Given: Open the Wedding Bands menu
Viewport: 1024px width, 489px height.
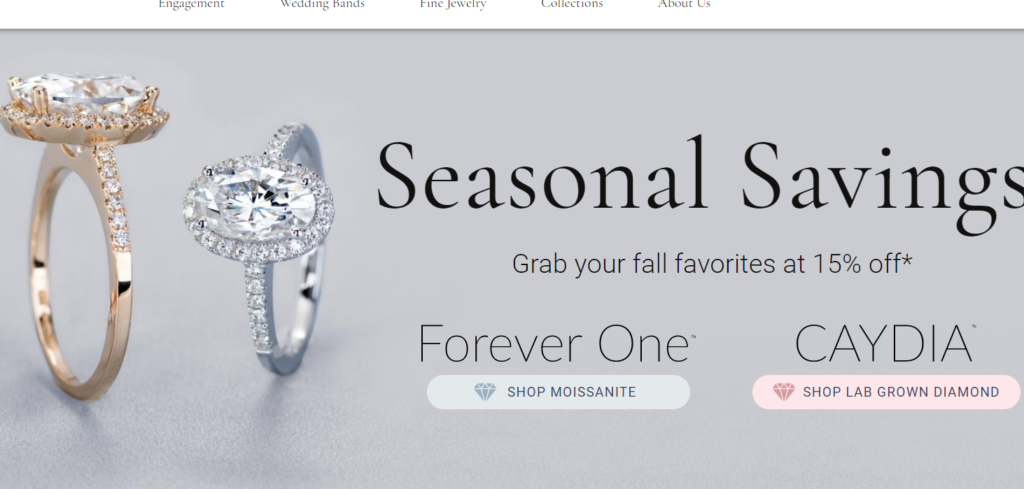Looking at the screenshot, I should [x=322, y=4].
